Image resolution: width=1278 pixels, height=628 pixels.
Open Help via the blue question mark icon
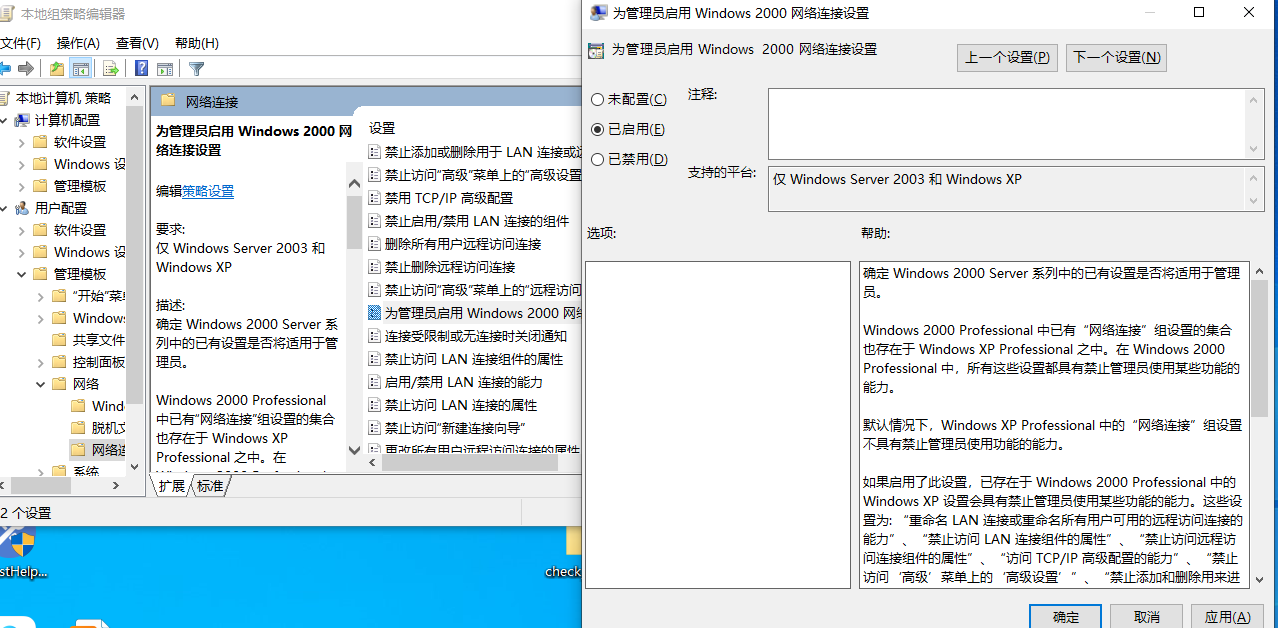[142, 68]
